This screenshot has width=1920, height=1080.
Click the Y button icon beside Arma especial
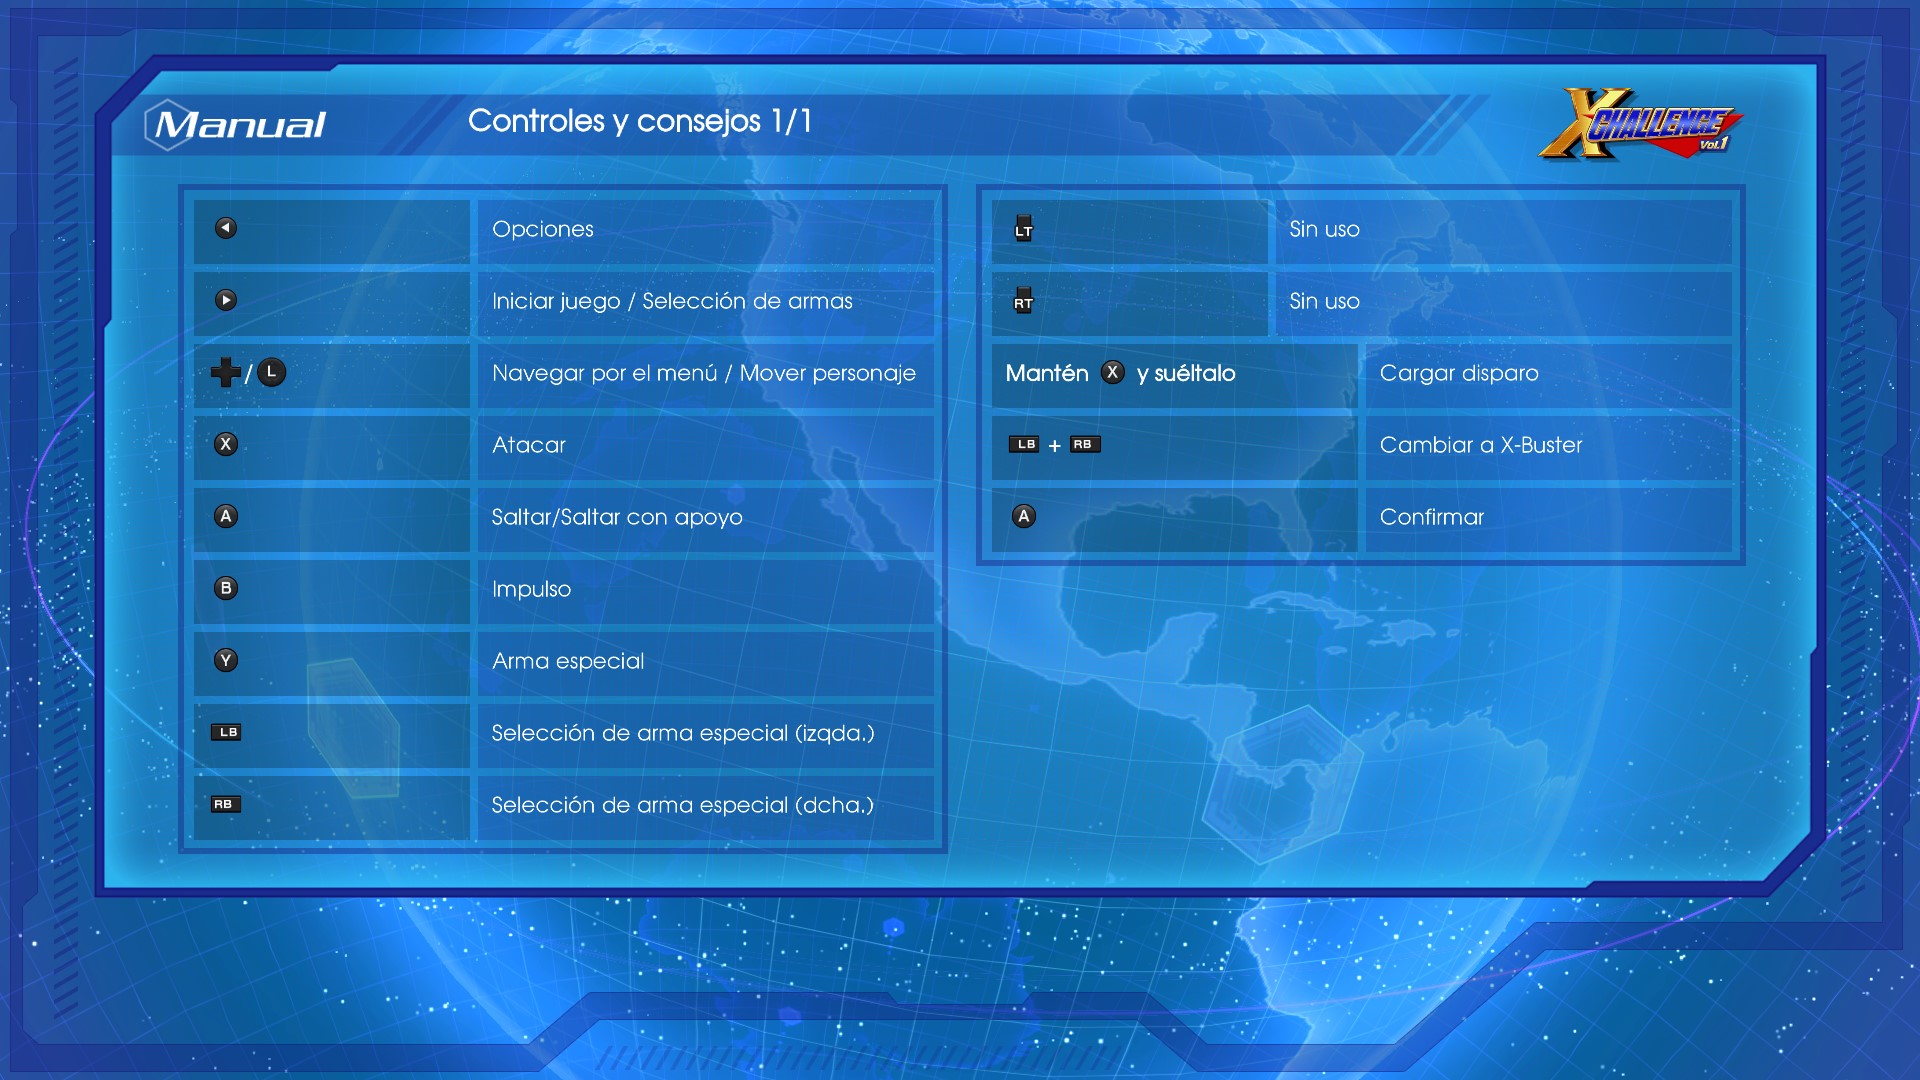point(226,660)
